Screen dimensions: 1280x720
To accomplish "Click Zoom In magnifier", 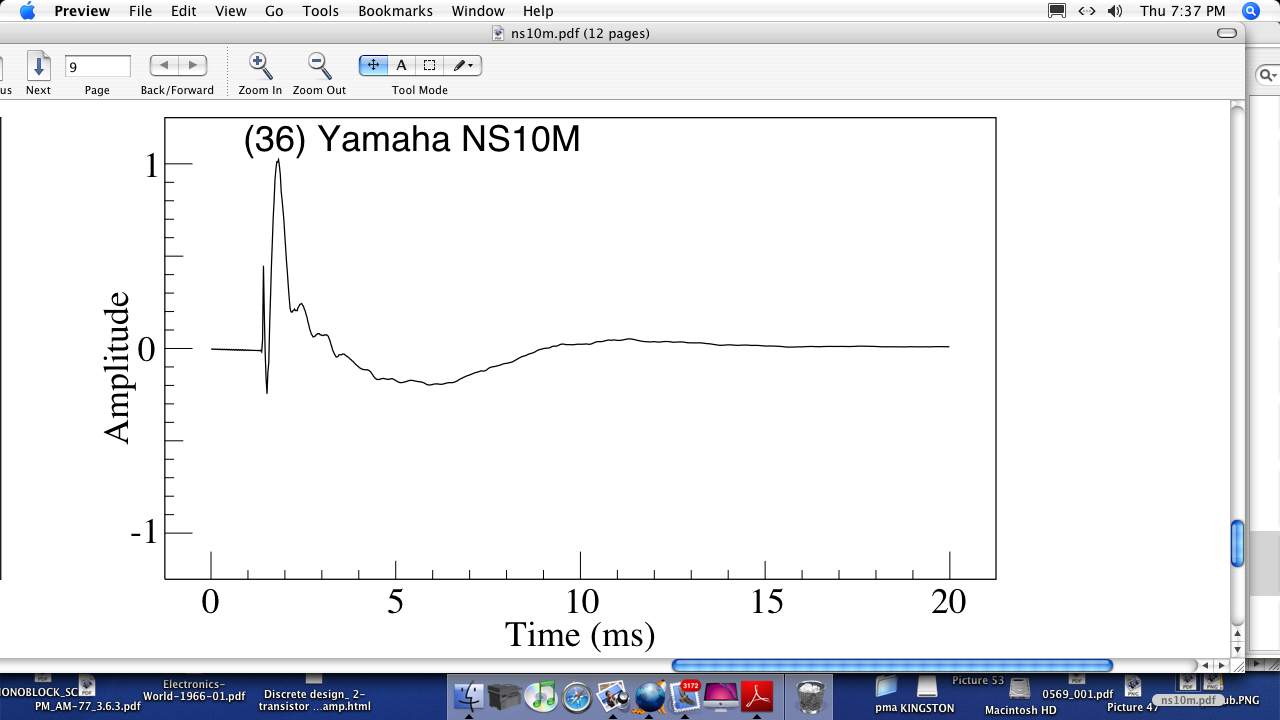I will (260, 66).
